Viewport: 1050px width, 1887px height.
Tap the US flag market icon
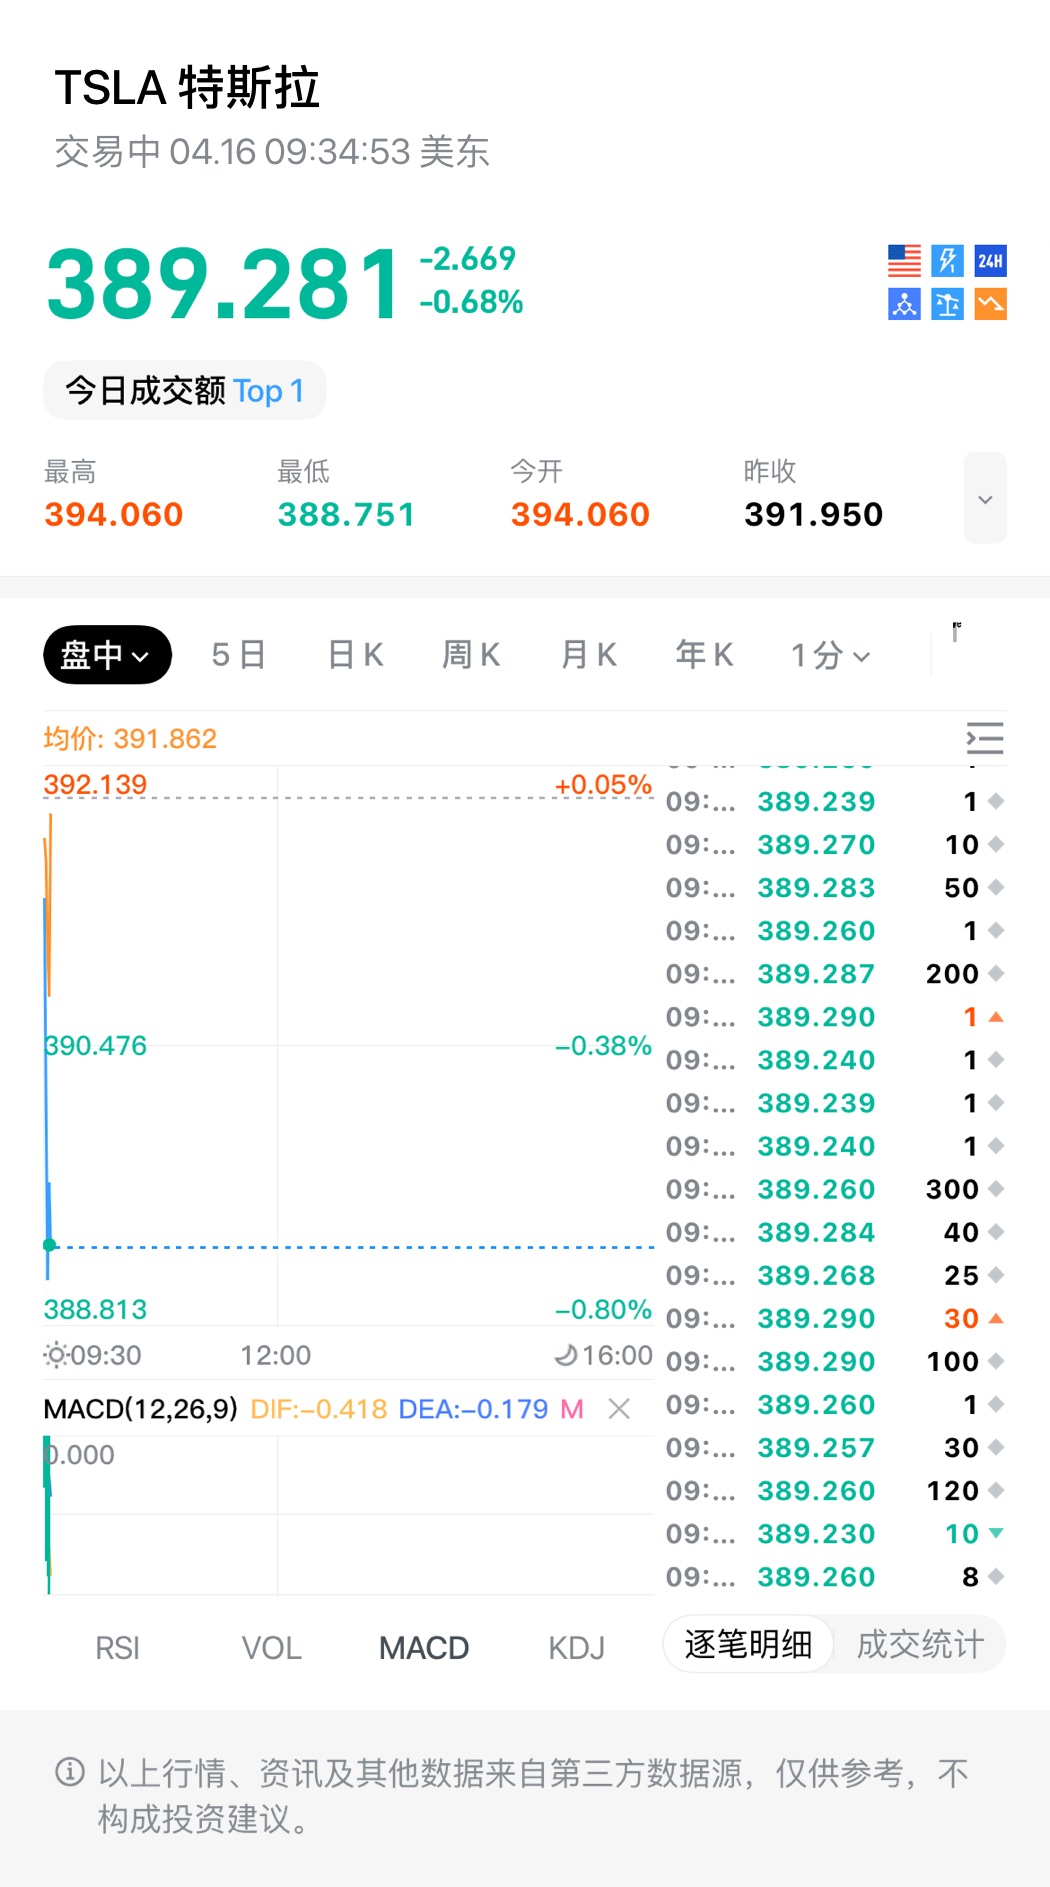904,261
